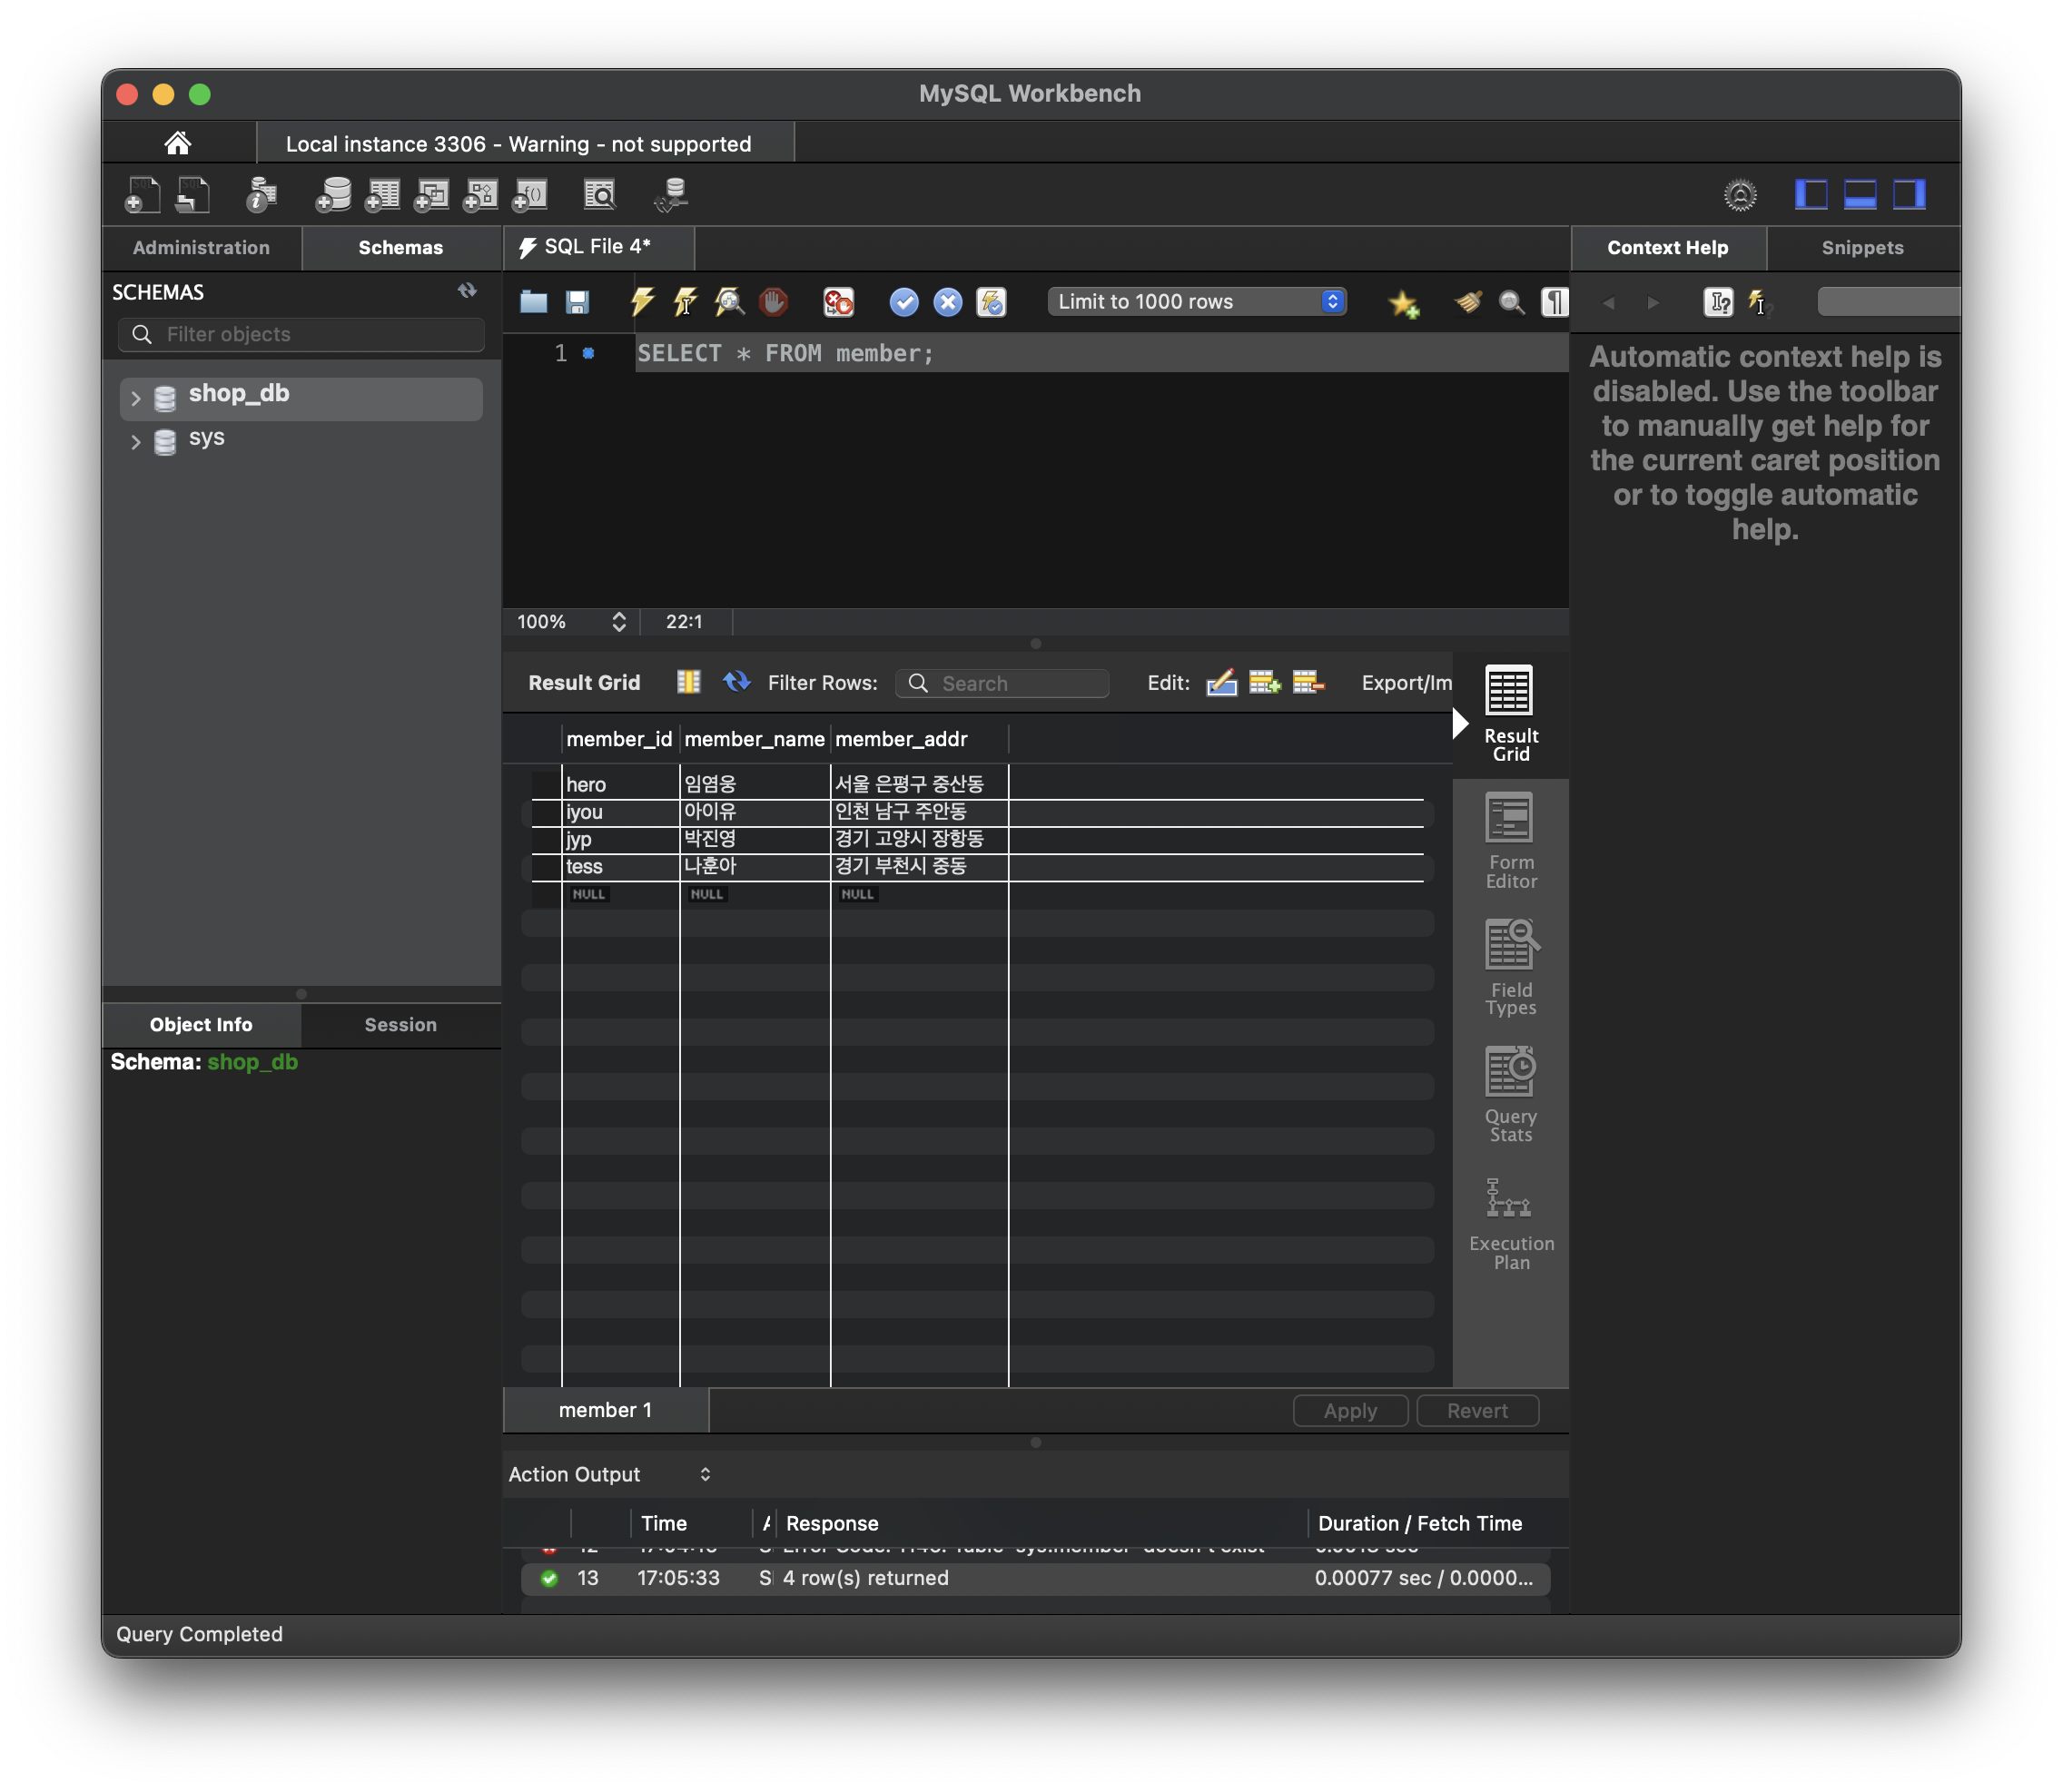Open the Session tab
Image resolution: width=2063 pixels, height=1792 pixels.
pyautogui.click(x=400, y=1024)
